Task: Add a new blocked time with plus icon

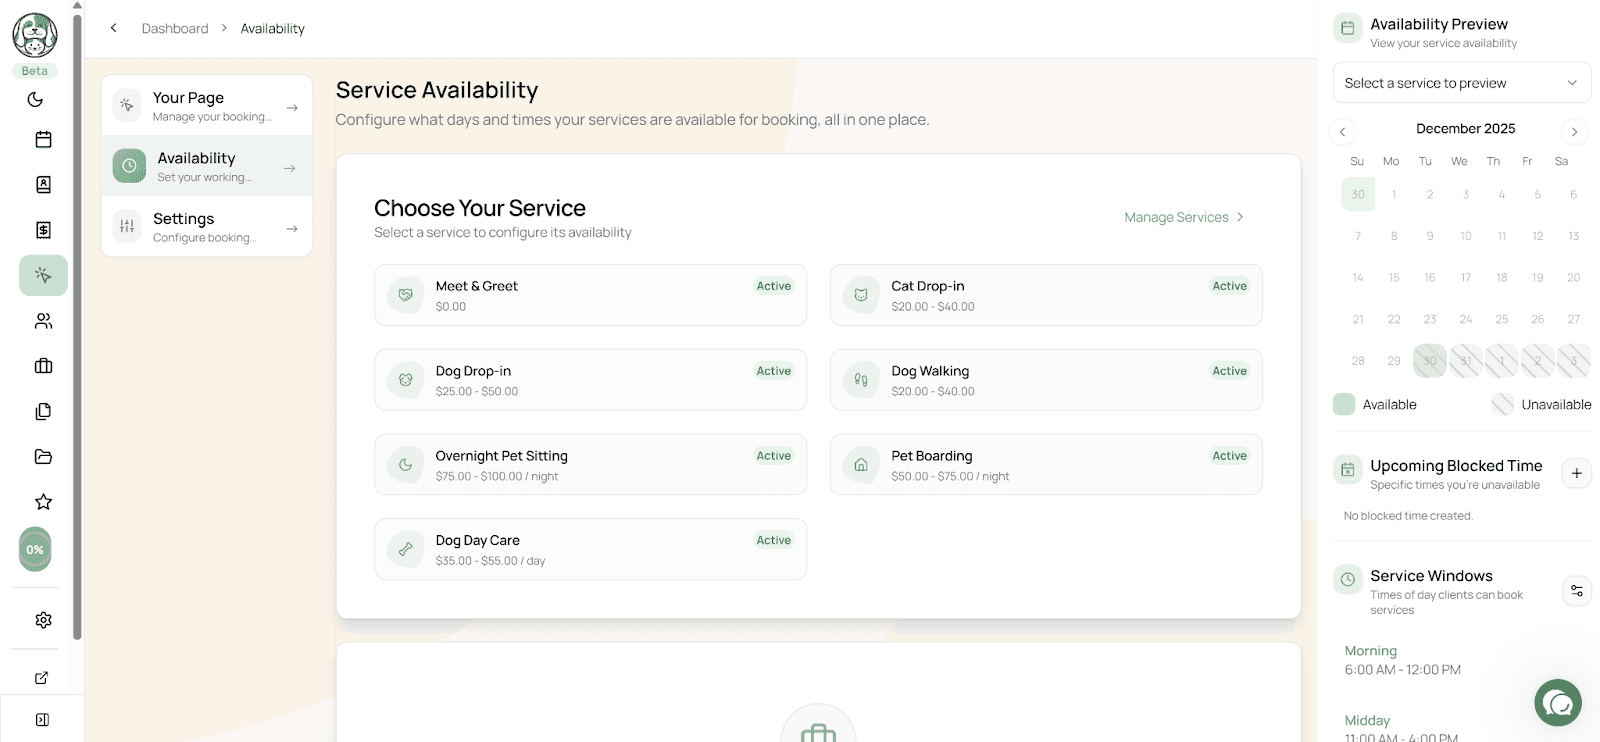Action: [x=1576, y=473]
